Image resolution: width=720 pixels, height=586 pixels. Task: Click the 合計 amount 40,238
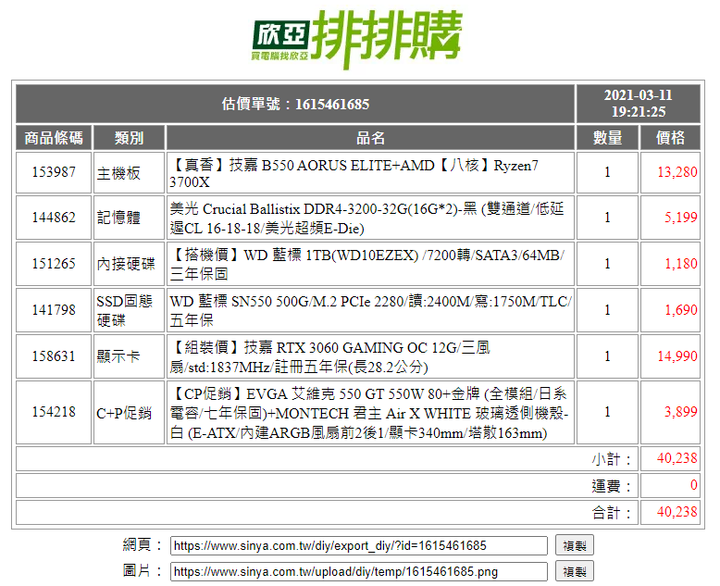pos(677,512)
